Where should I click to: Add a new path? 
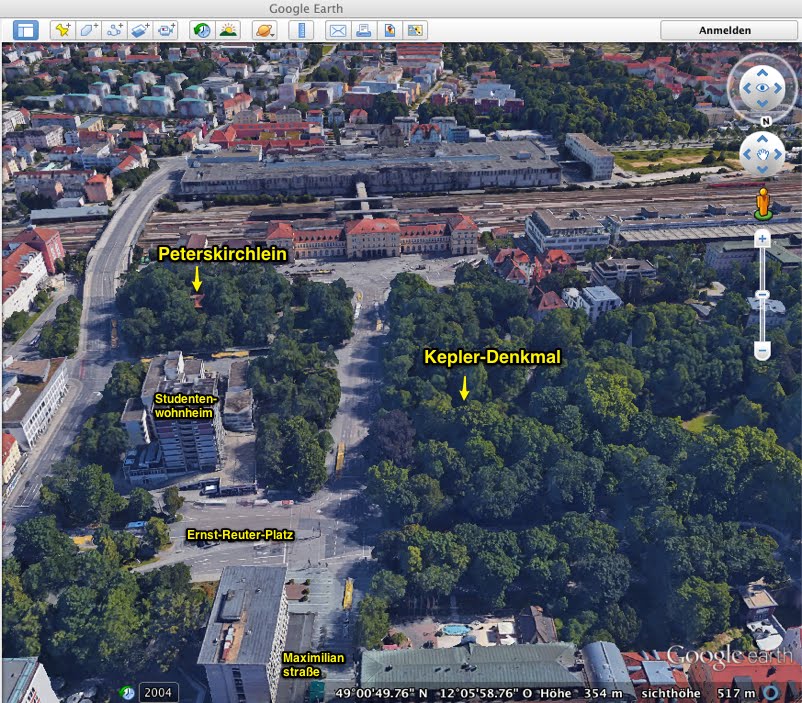coord(114,30)
